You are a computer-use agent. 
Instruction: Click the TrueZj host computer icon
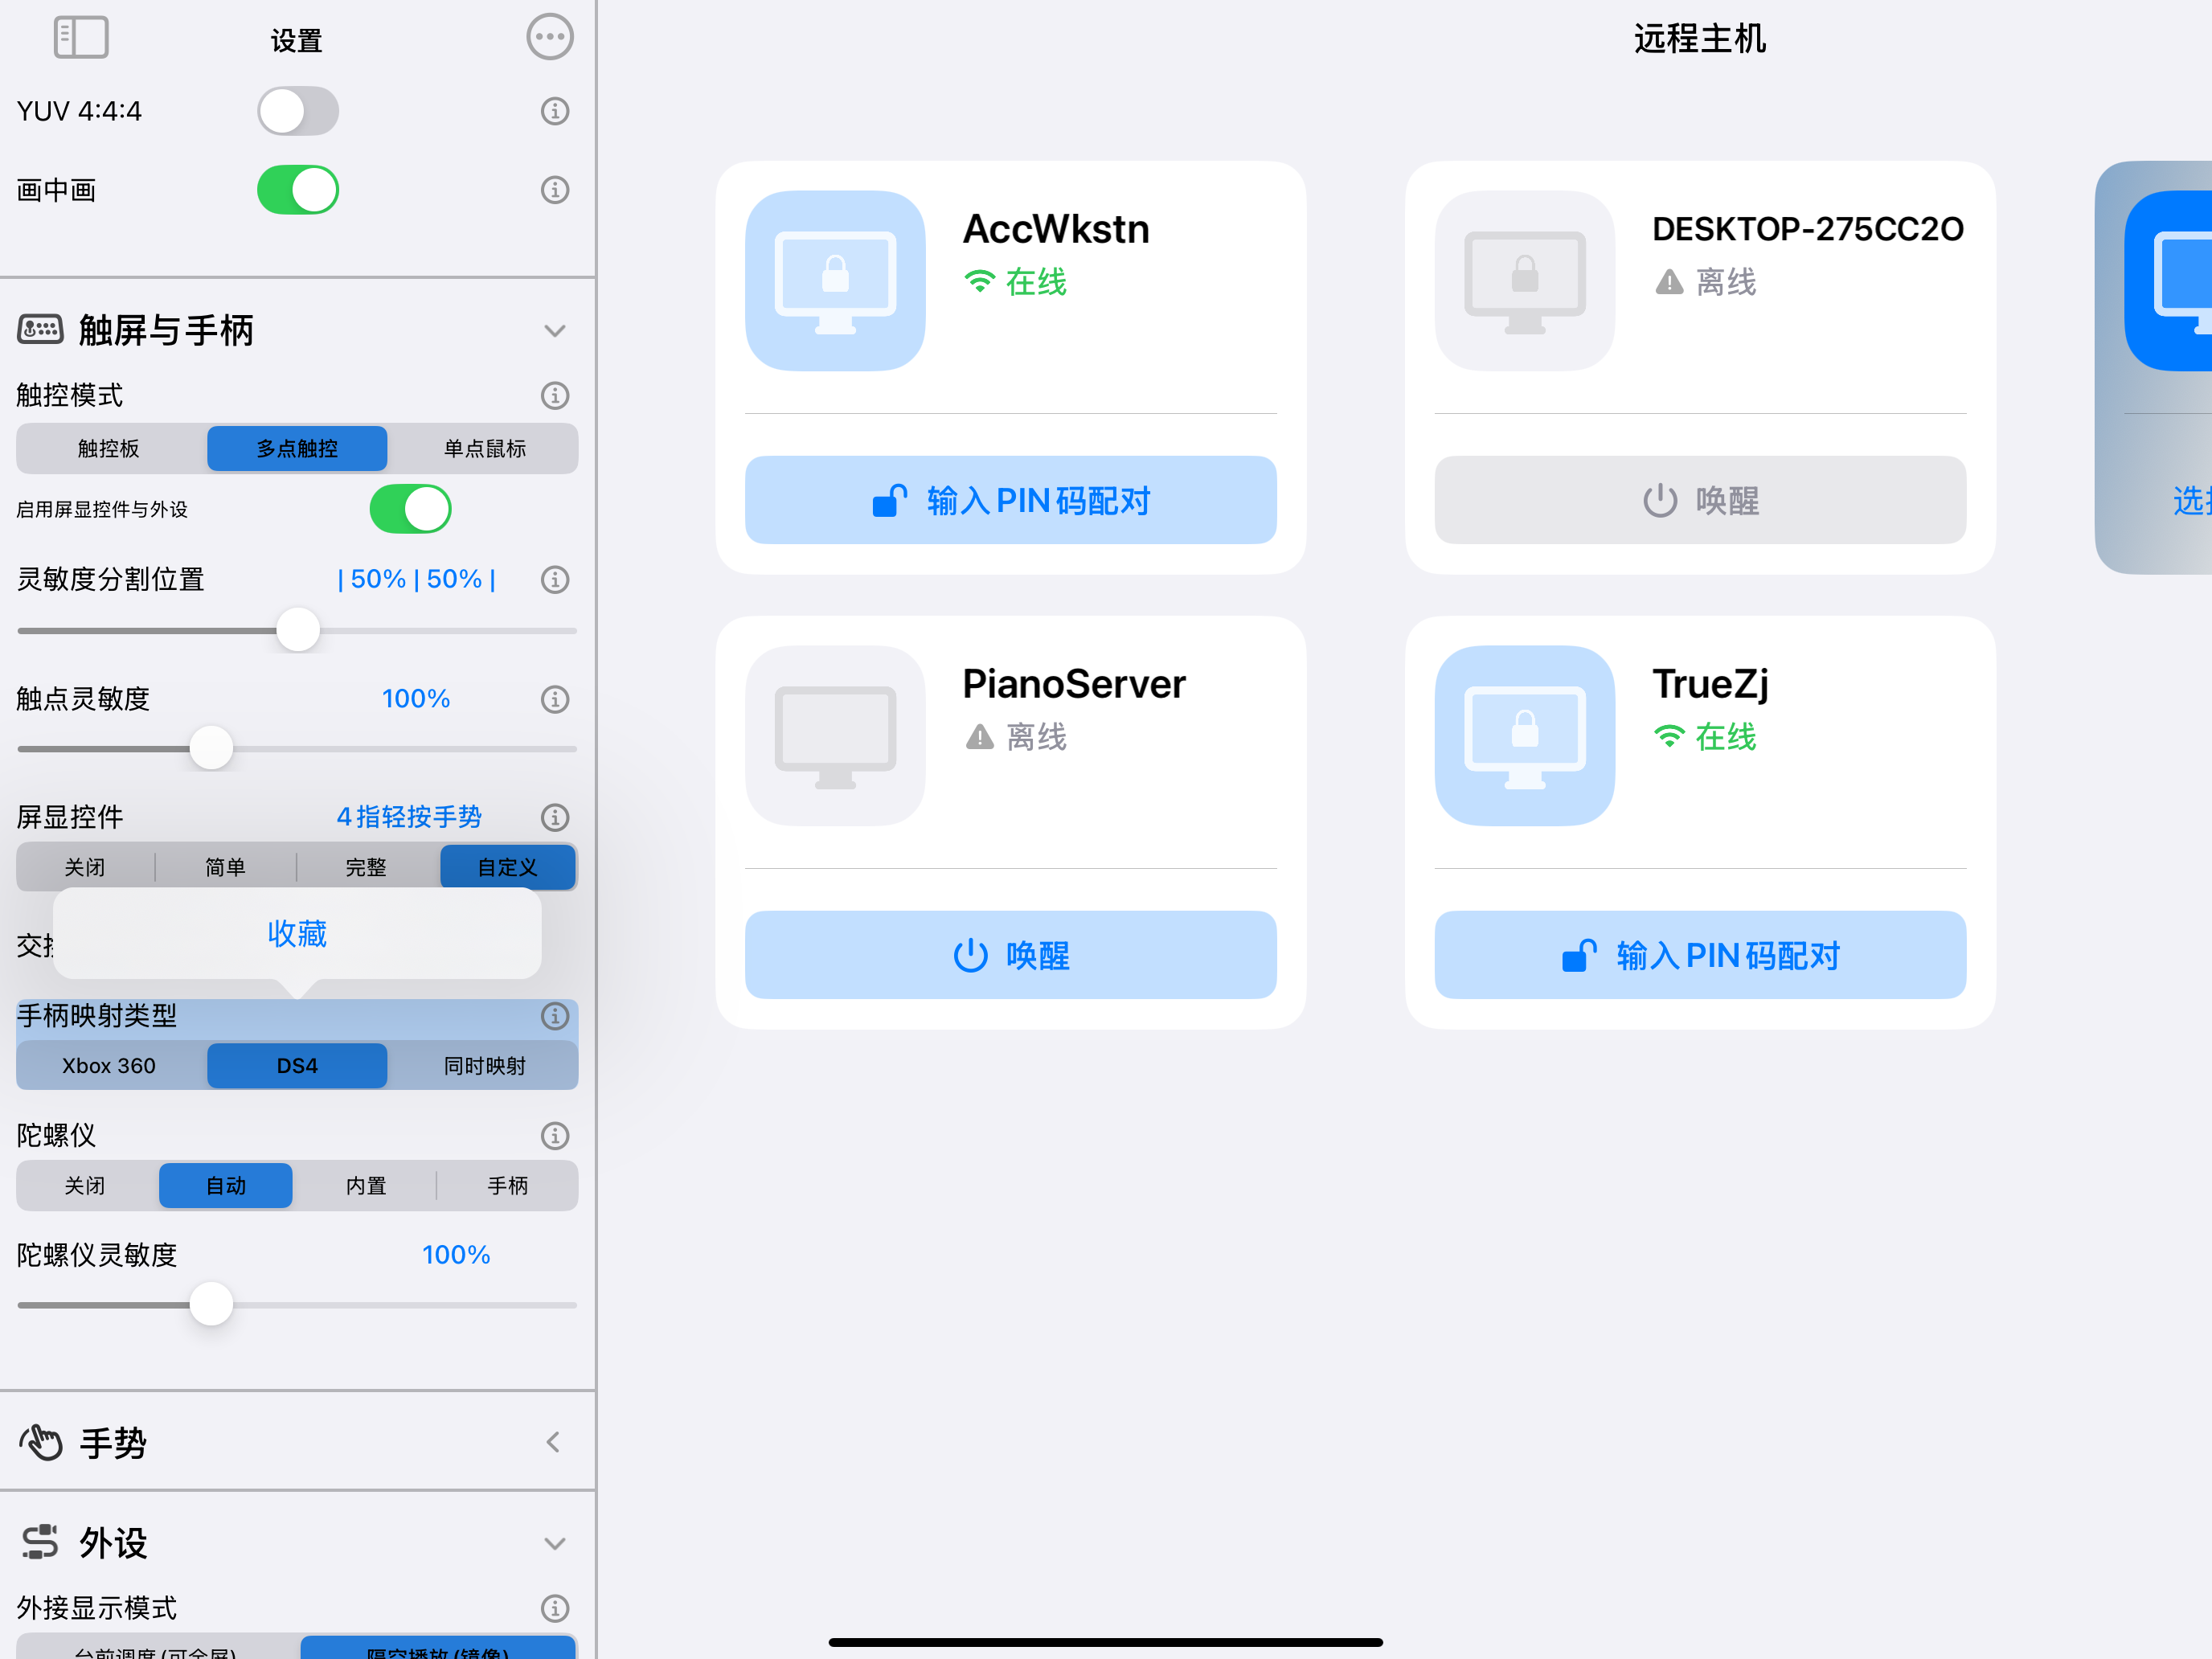point(1524,736)
